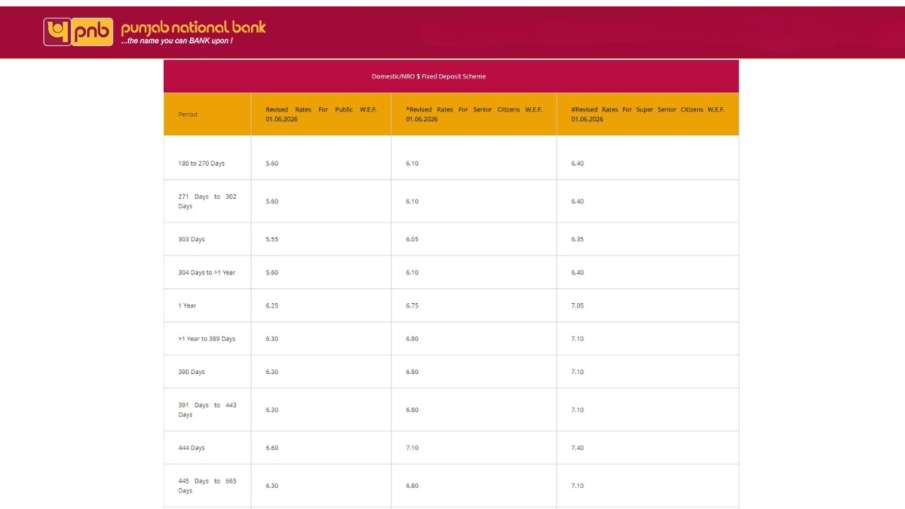Click senior rate 6.80 in 390 Days row
The width and height of the screenshot is (905, 509).
(x=412, y=372)
